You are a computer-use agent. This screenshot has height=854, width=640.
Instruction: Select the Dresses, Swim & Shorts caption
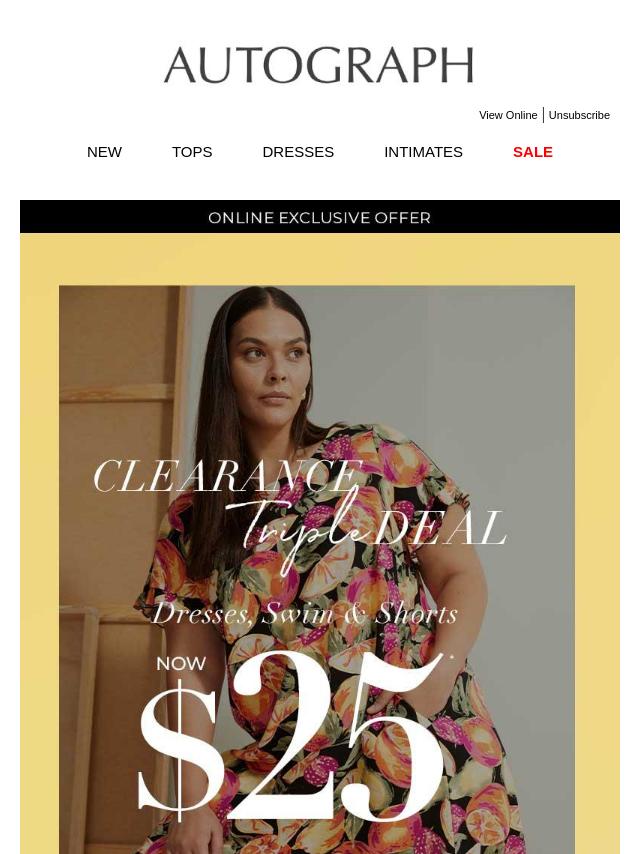point(304,614)
